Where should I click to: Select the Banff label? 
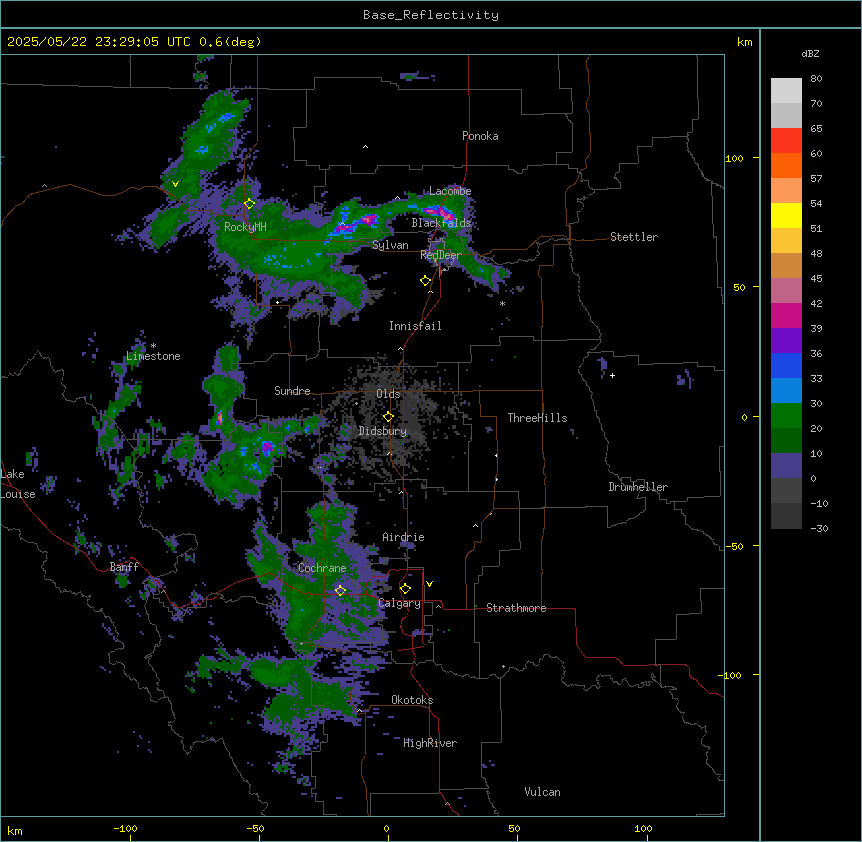[124, 566]
